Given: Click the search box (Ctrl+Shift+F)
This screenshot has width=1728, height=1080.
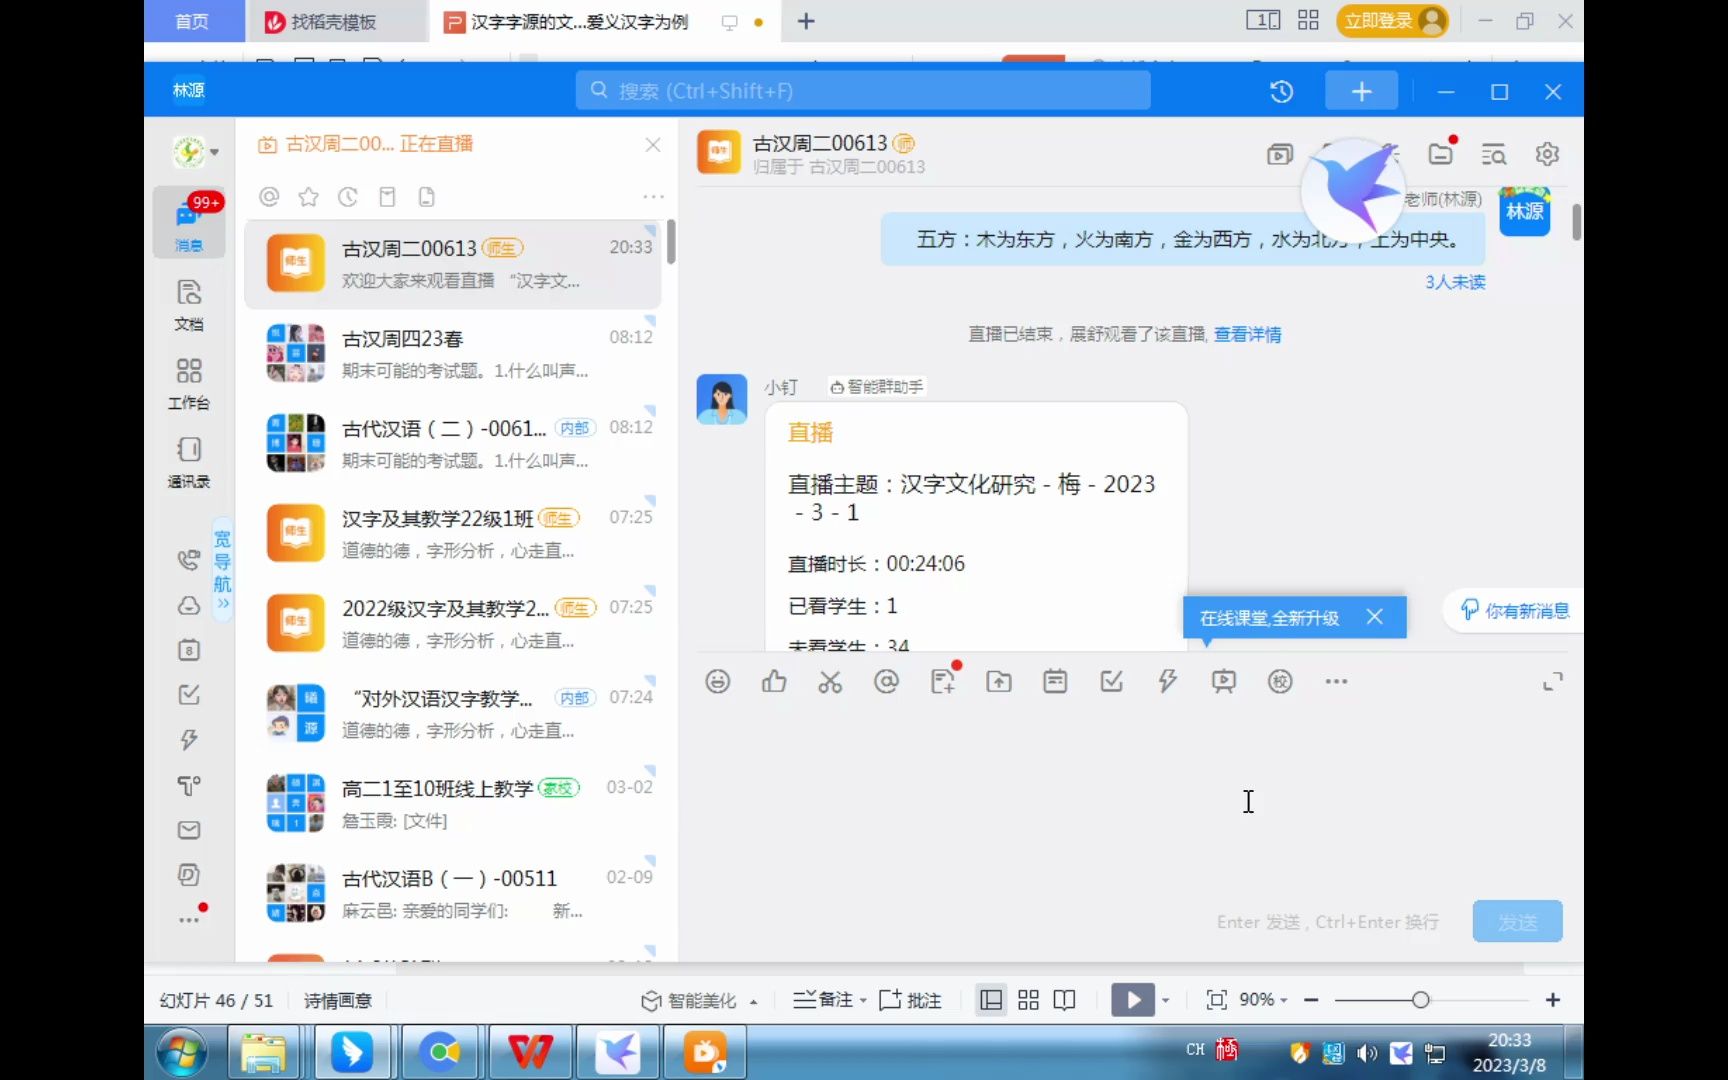Looking at the screenshot, I should [863, 91].
